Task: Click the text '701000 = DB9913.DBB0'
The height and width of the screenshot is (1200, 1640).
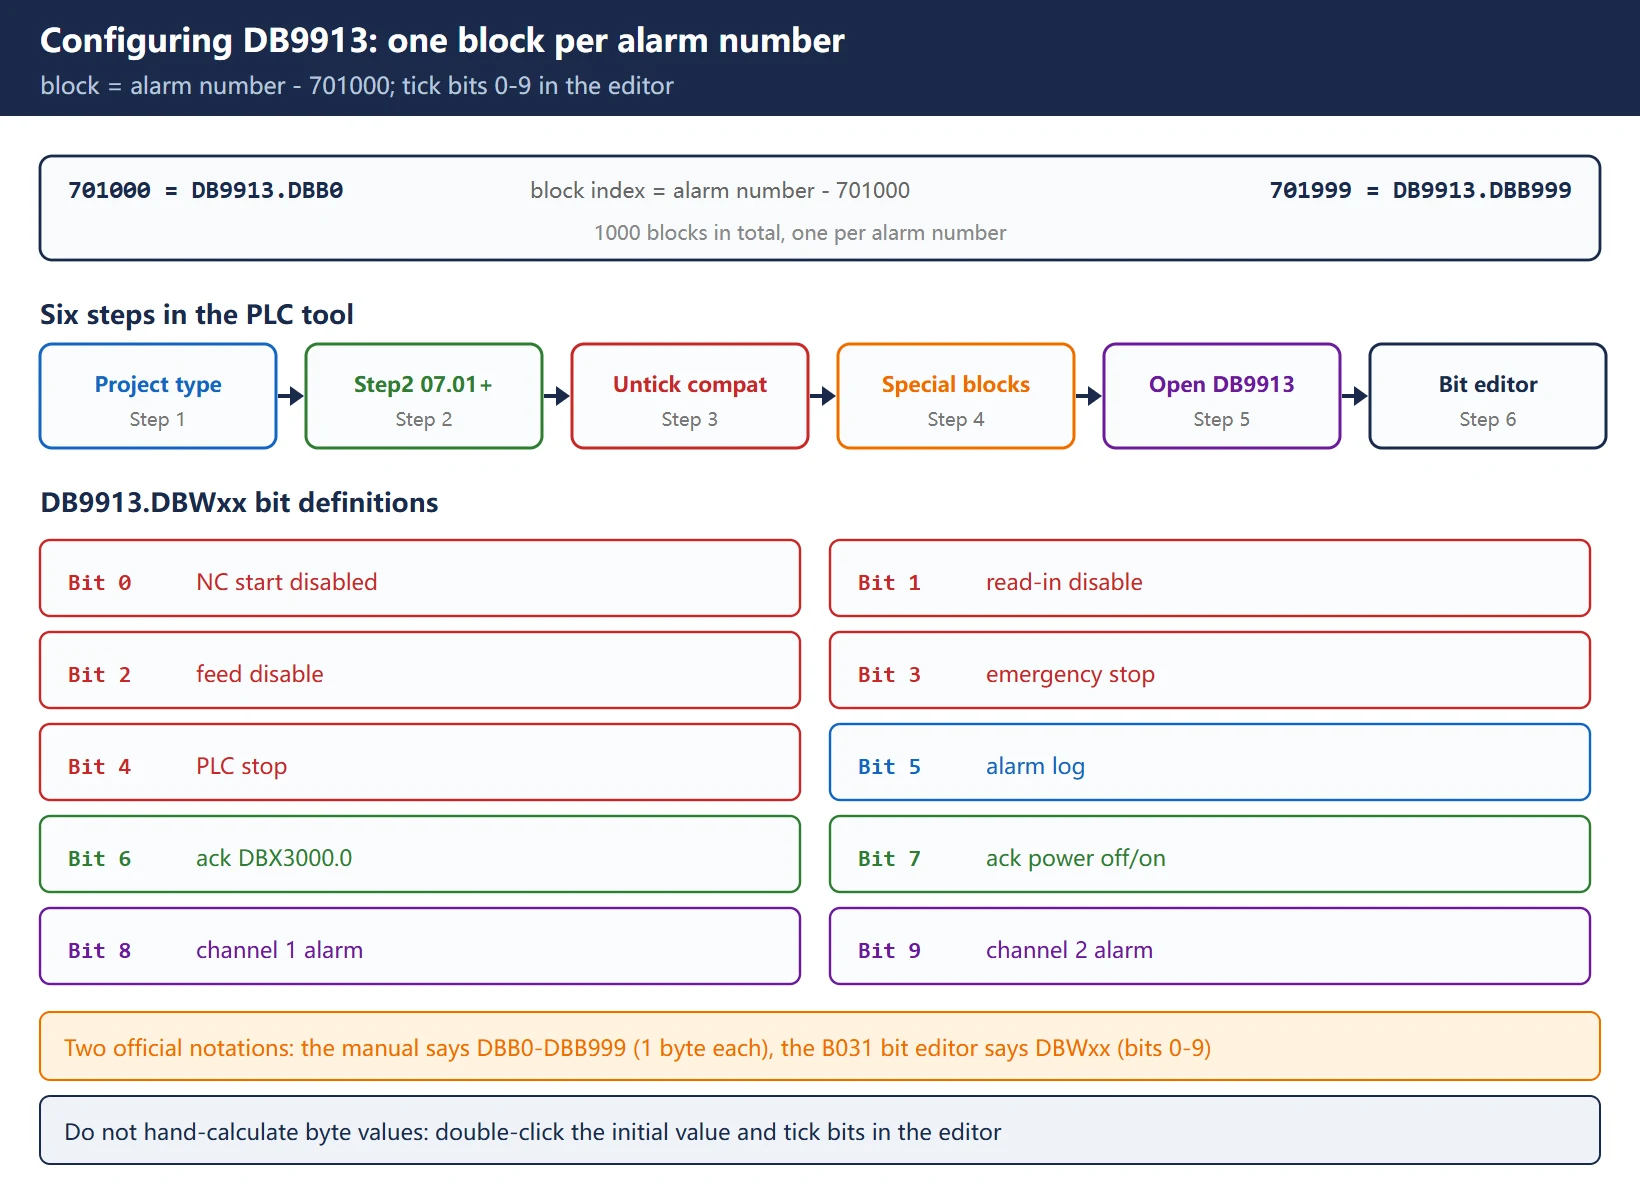Action: point(205,190)
